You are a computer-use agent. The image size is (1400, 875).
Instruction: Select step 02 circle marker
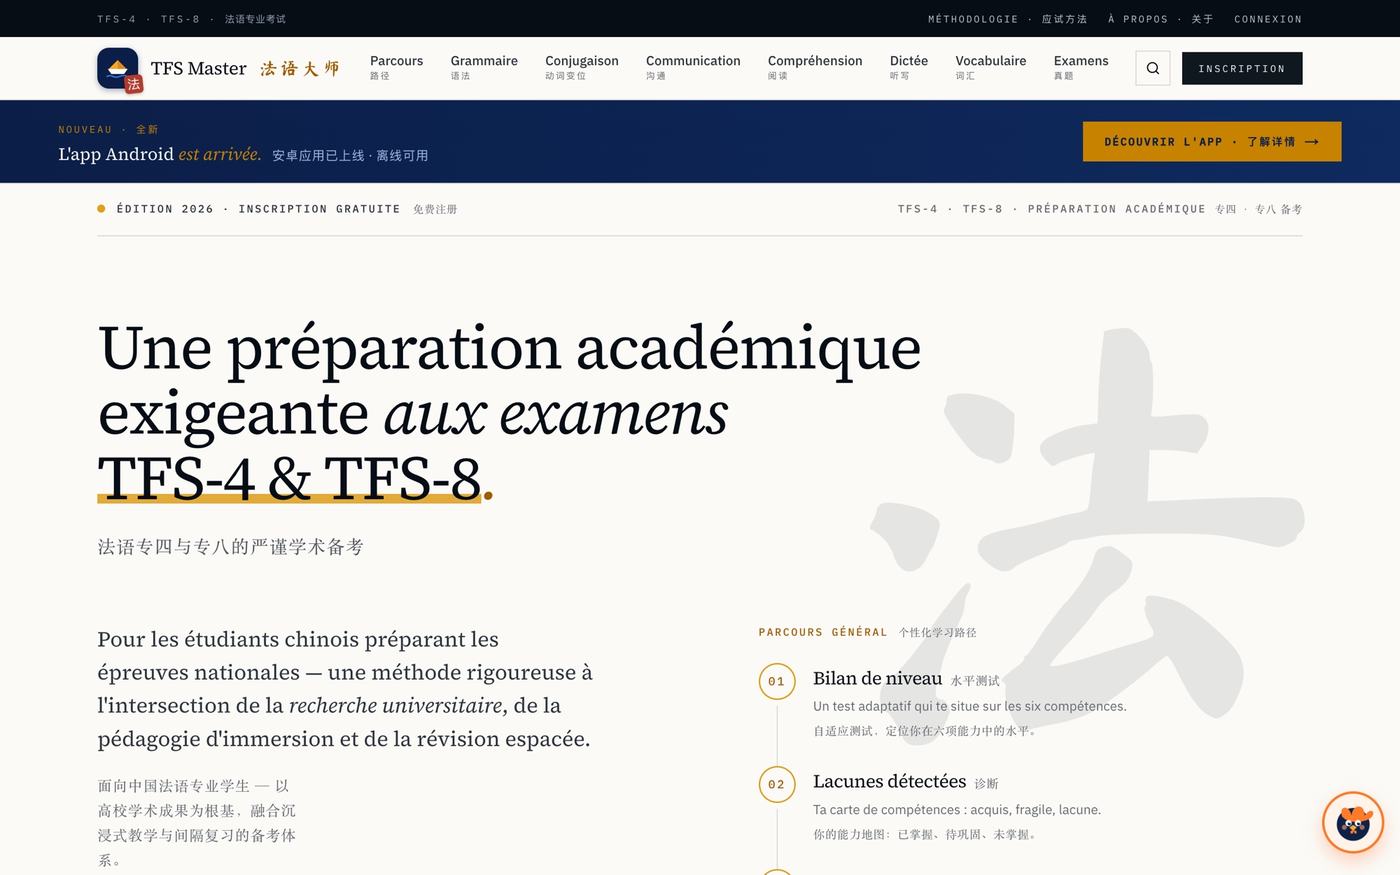click(777, 784)
